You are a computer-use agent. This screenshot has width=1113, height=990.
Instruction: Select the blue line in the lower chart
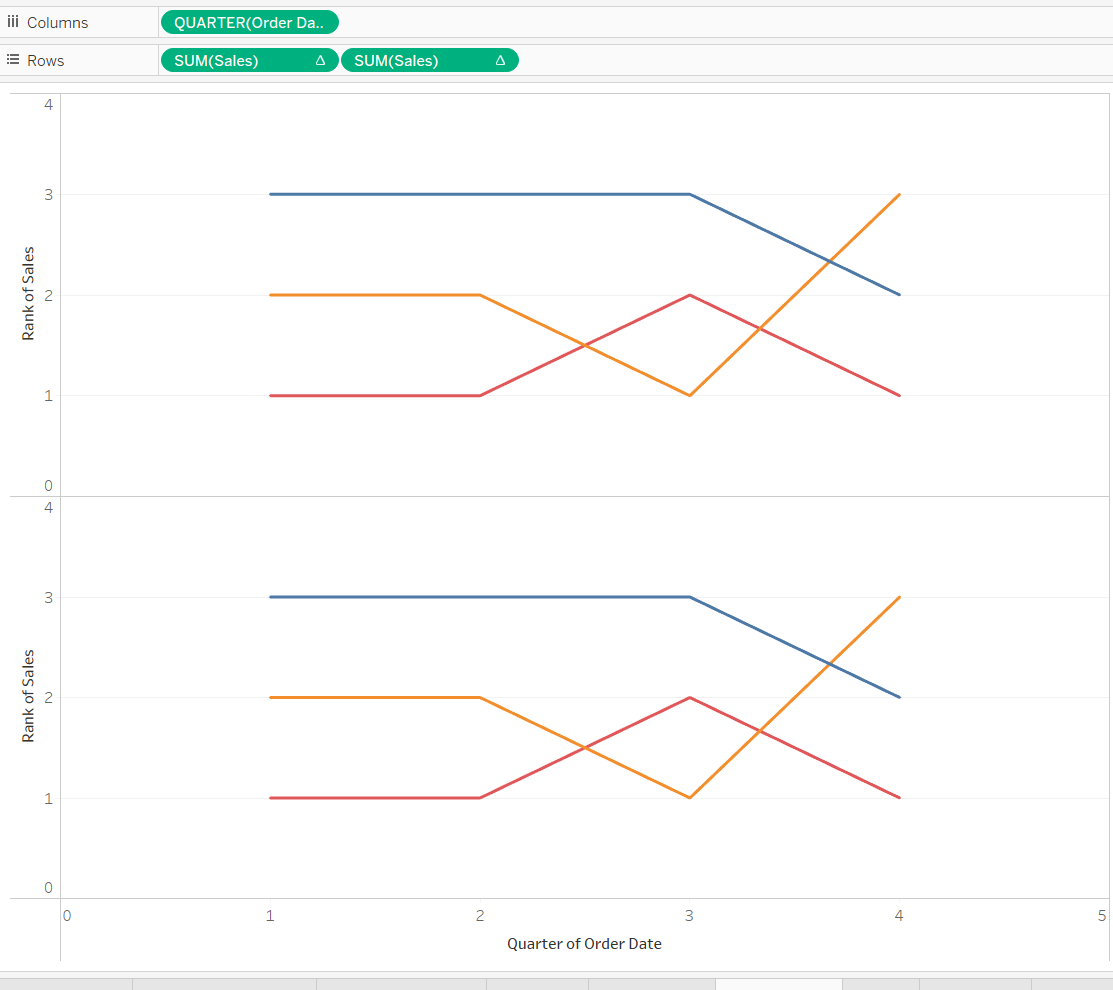coord(480,597)
